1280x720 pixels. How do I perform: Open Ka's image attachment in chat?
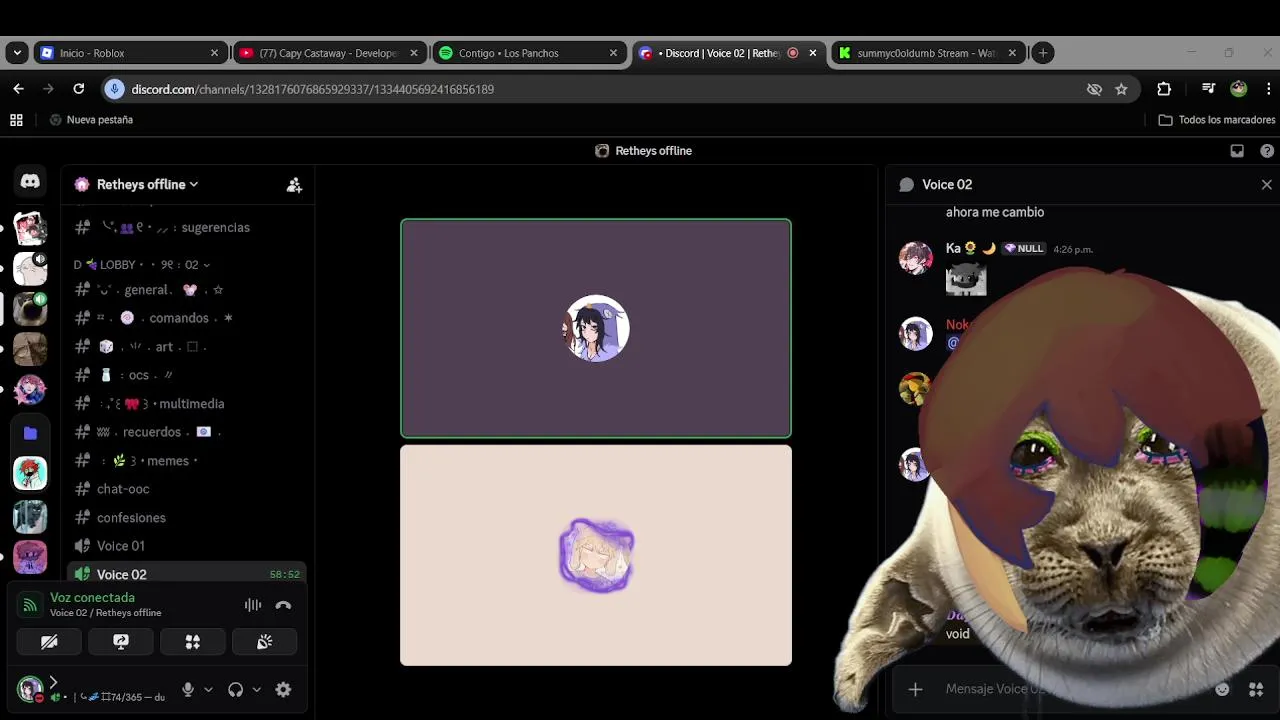966,279
